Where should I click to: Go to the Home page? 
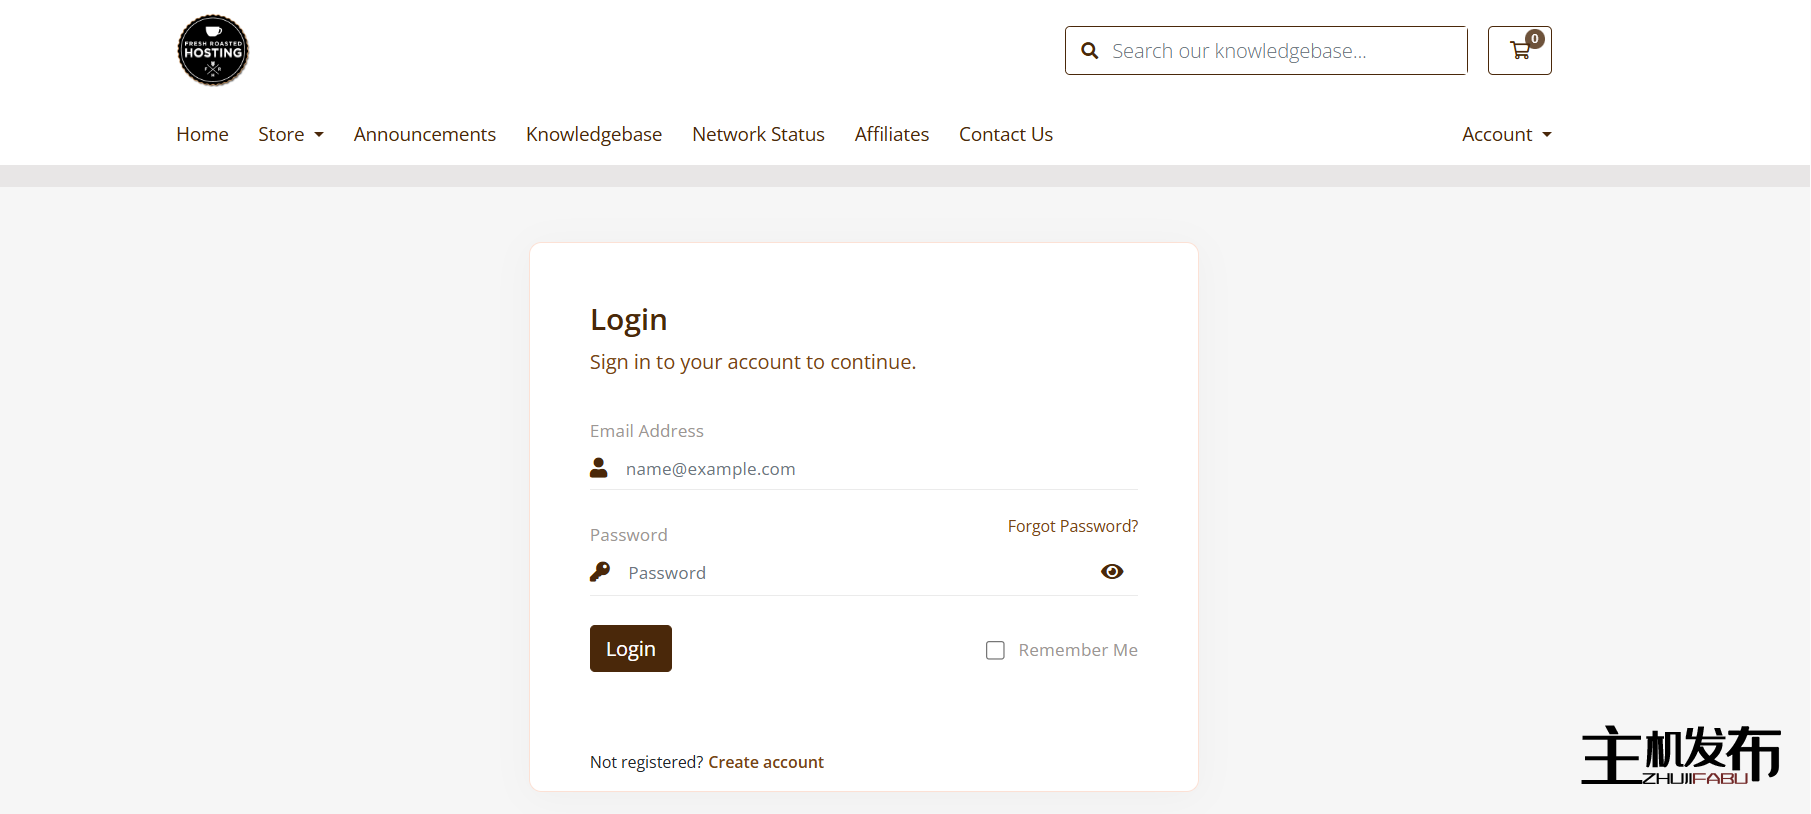(202, 135)
